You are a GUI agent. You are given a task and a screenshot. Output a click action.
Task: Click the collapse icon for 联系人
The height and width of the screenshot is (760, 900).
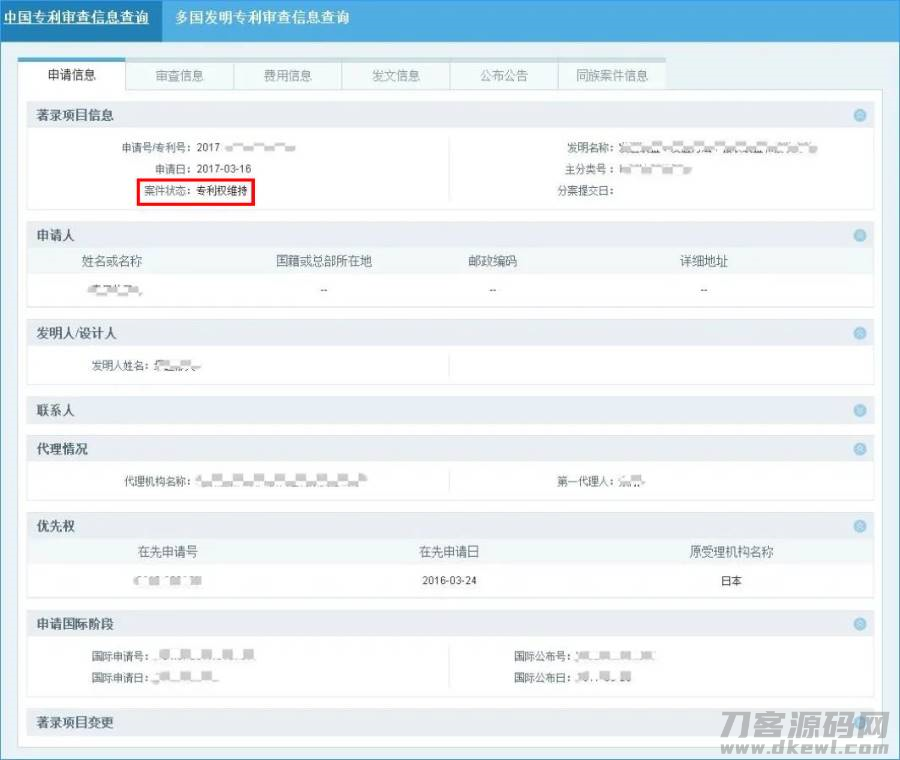pyautogui.click(x=860, y=410)
